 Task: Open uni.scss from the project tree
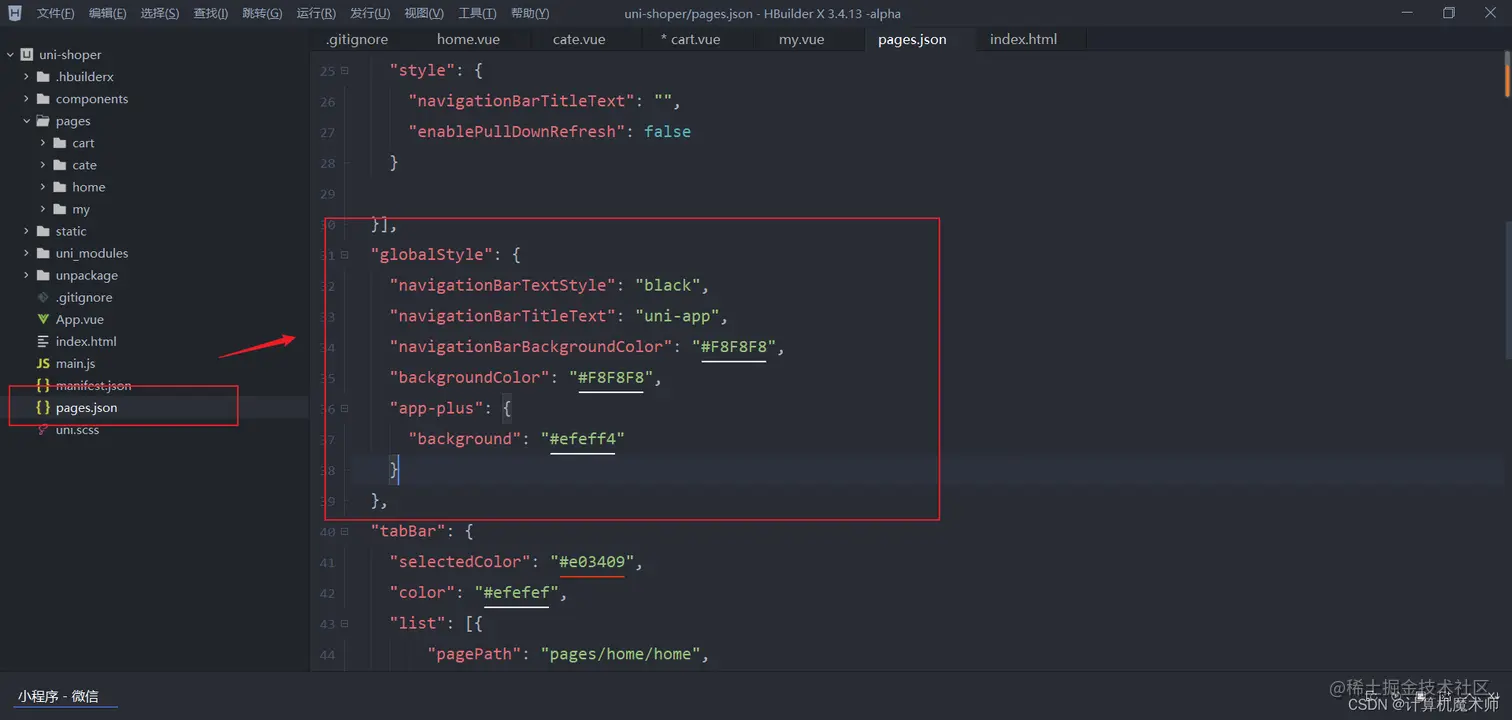(77, 429)
